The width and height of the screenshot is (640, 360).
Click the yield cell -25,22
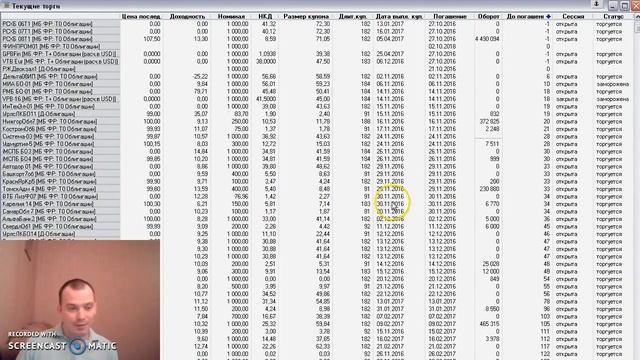[x=200, y=76]
